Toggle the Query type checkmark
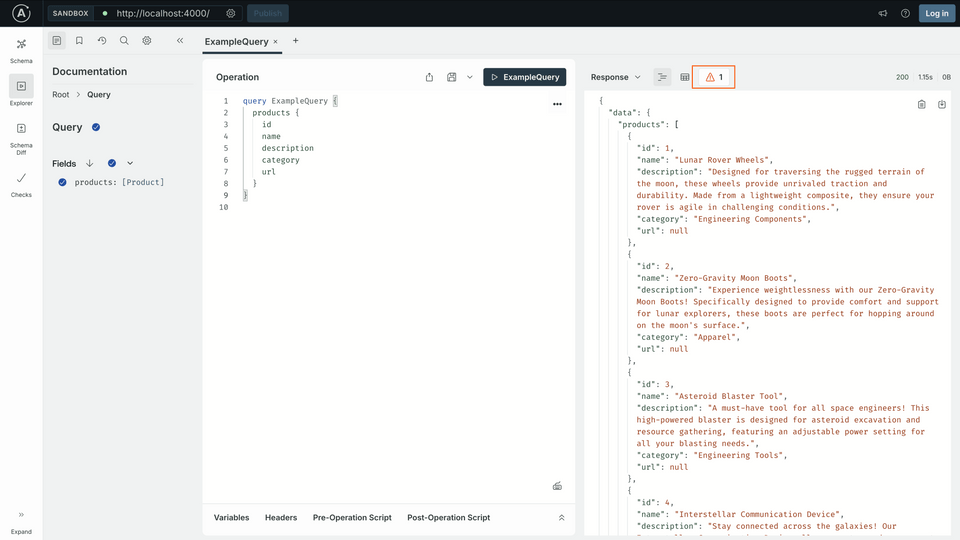Image resolution: width=960 pixels, height=540 pixels. [96, 127]
